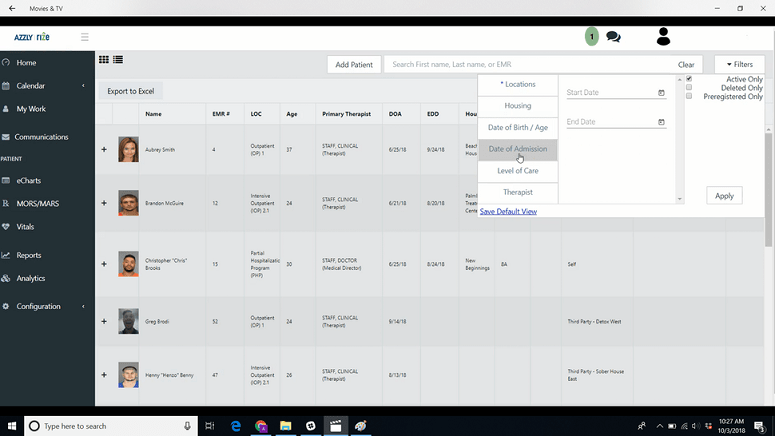Open the chat messages icon
Screen dimensions: 775x436
[613, 37]
